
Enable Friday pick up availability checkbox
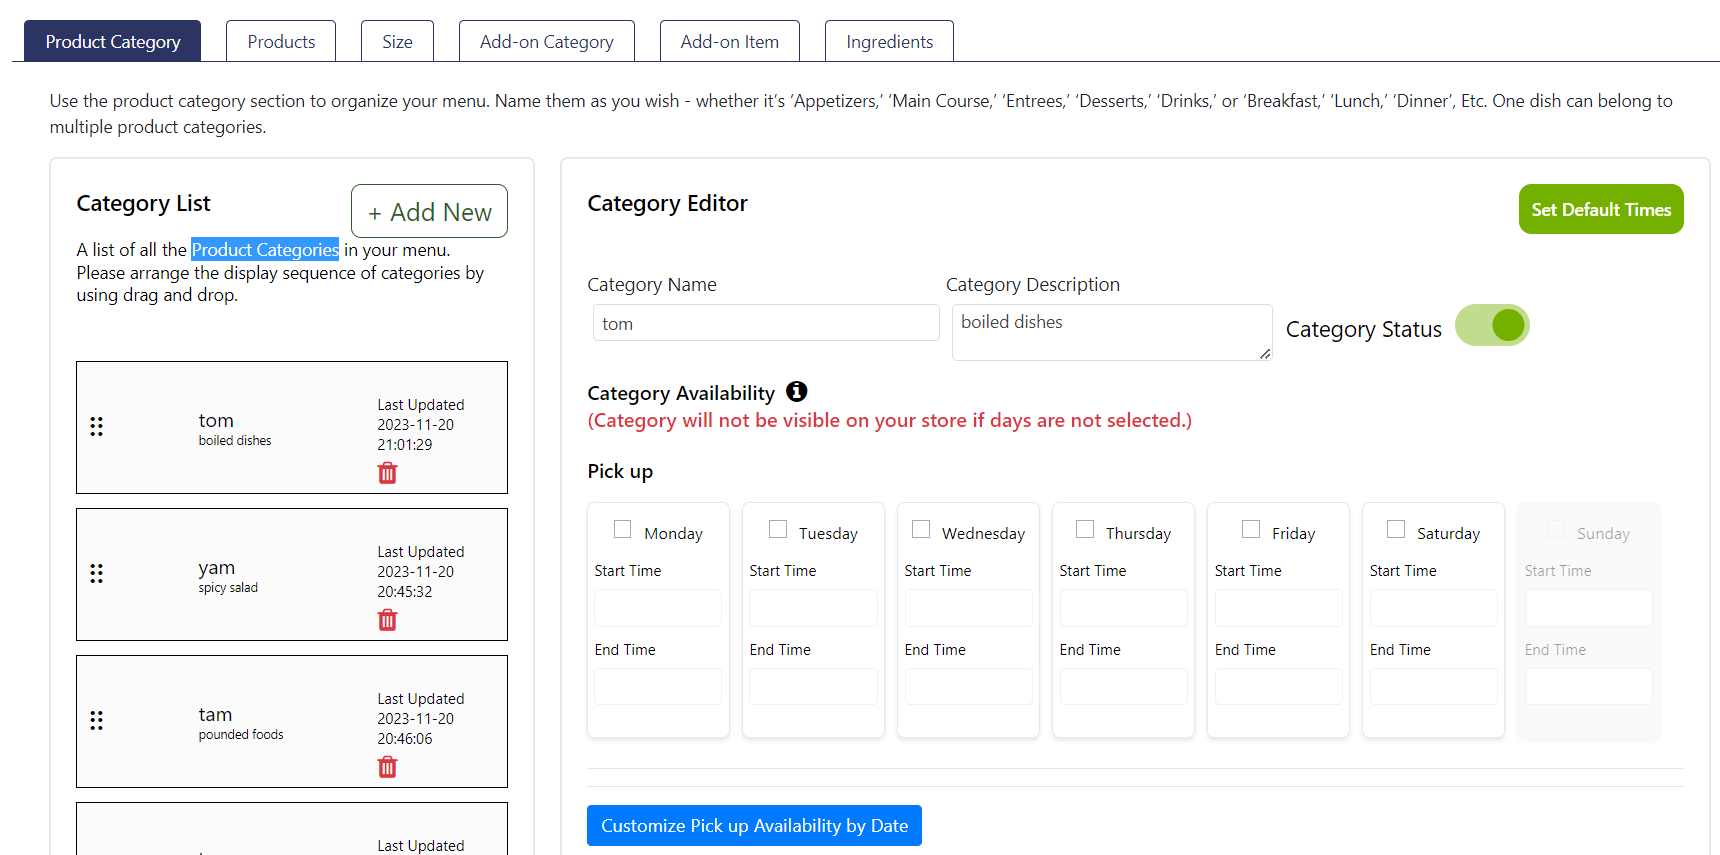pos(1250,529)
